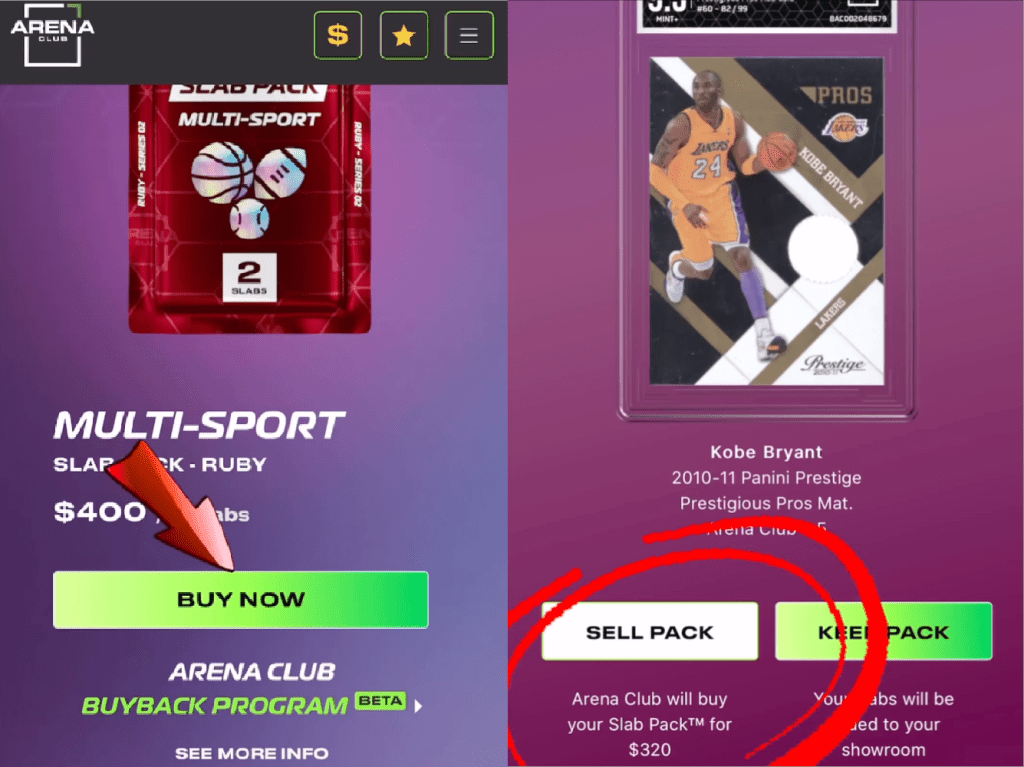Click the Arena Club logo

52,35
